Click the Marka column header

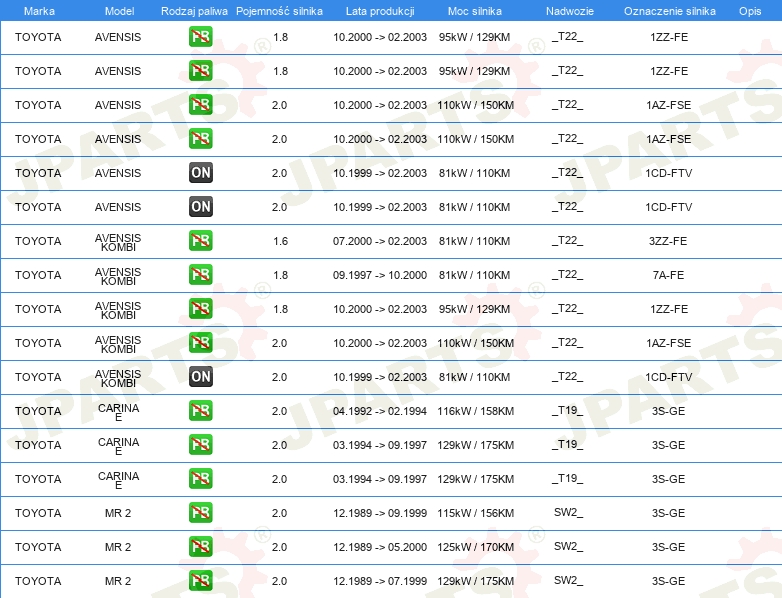tap(39, 11)
